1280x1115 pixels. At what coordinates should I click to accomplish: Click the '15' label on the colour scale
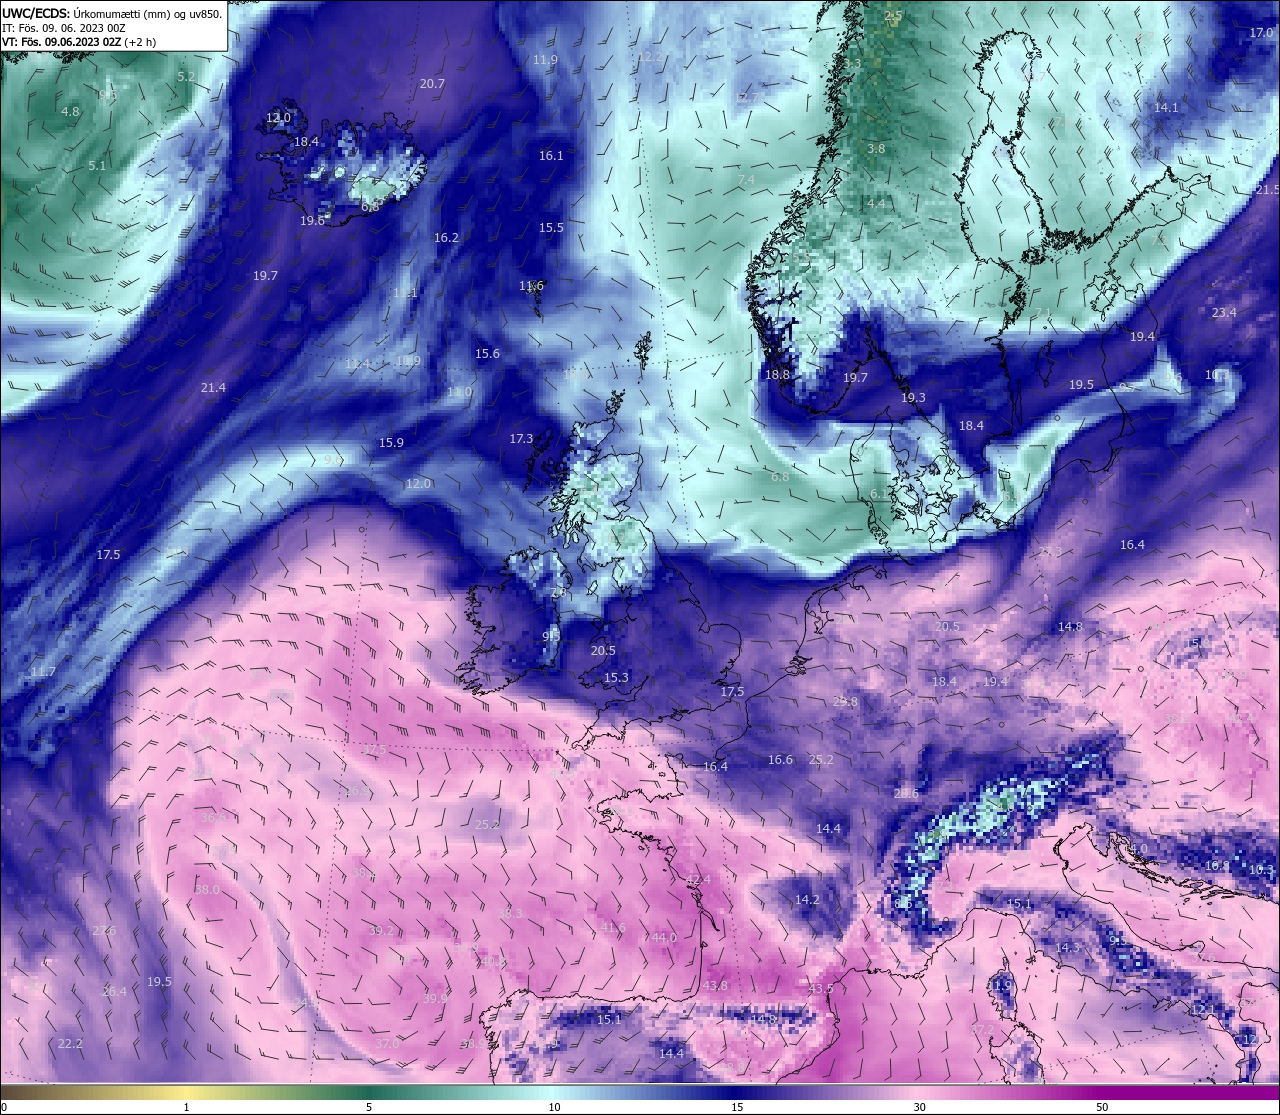coord(737,1107)
